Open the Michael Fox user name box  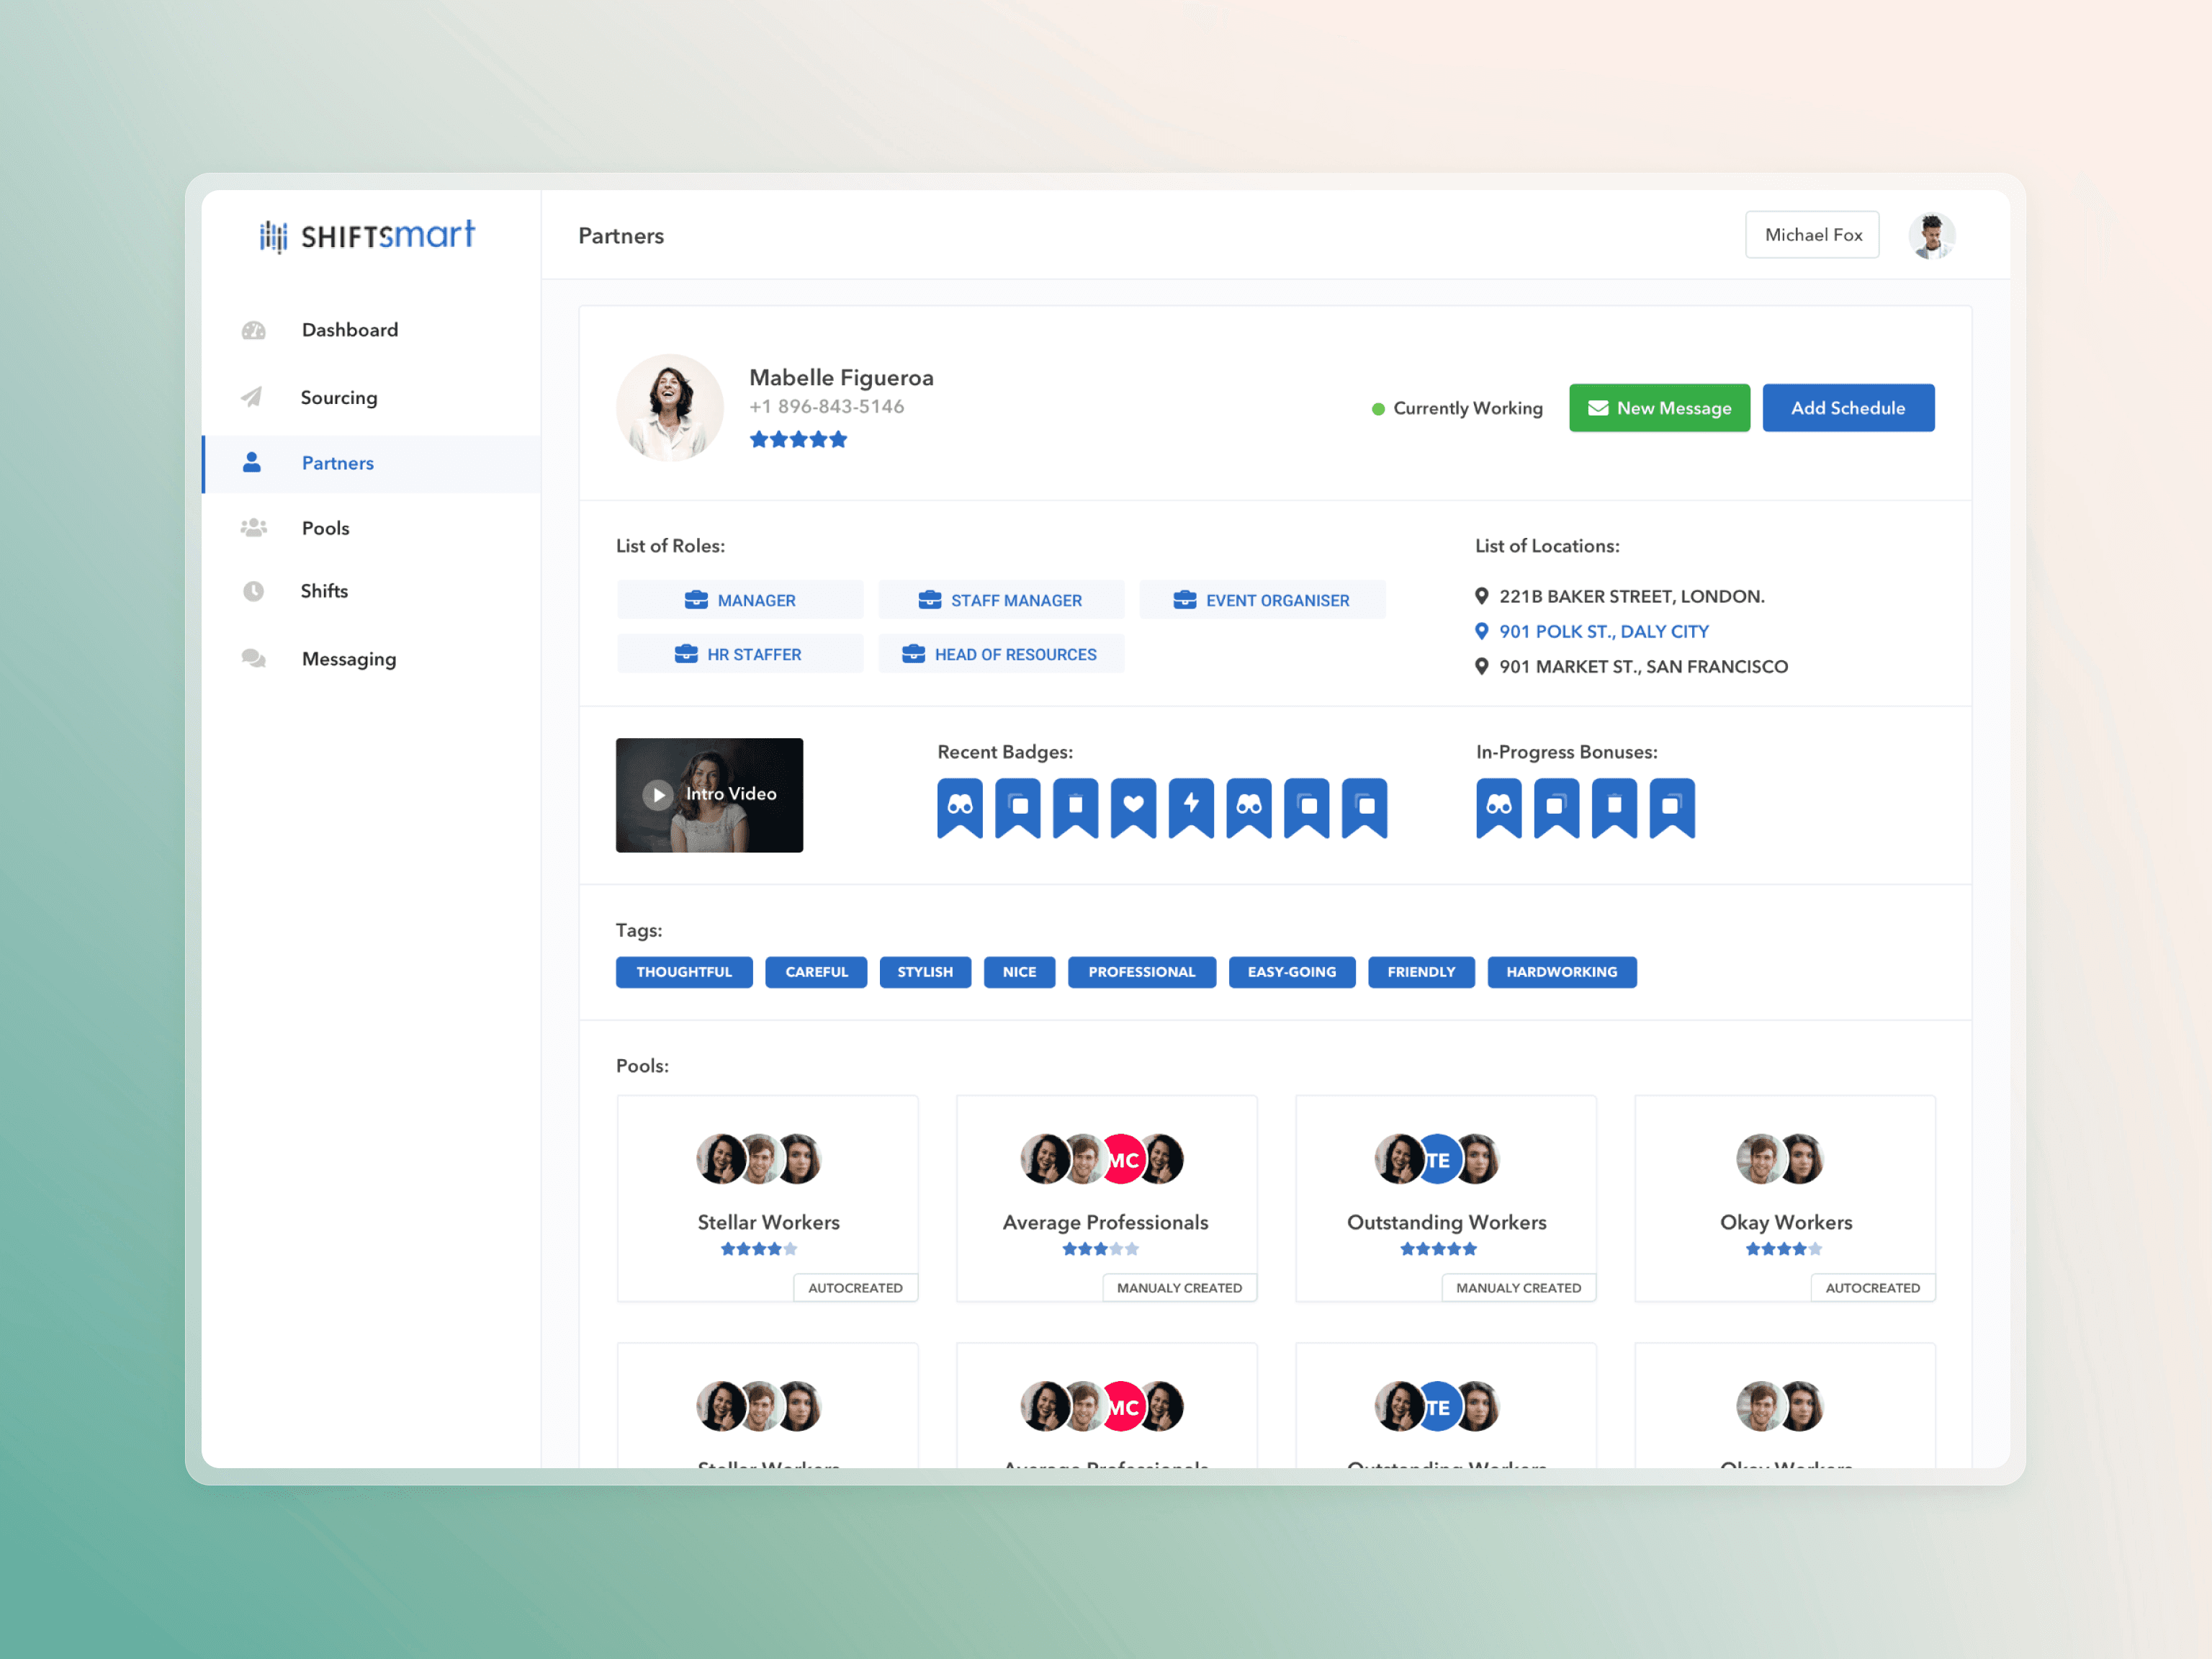(1812, 235)
